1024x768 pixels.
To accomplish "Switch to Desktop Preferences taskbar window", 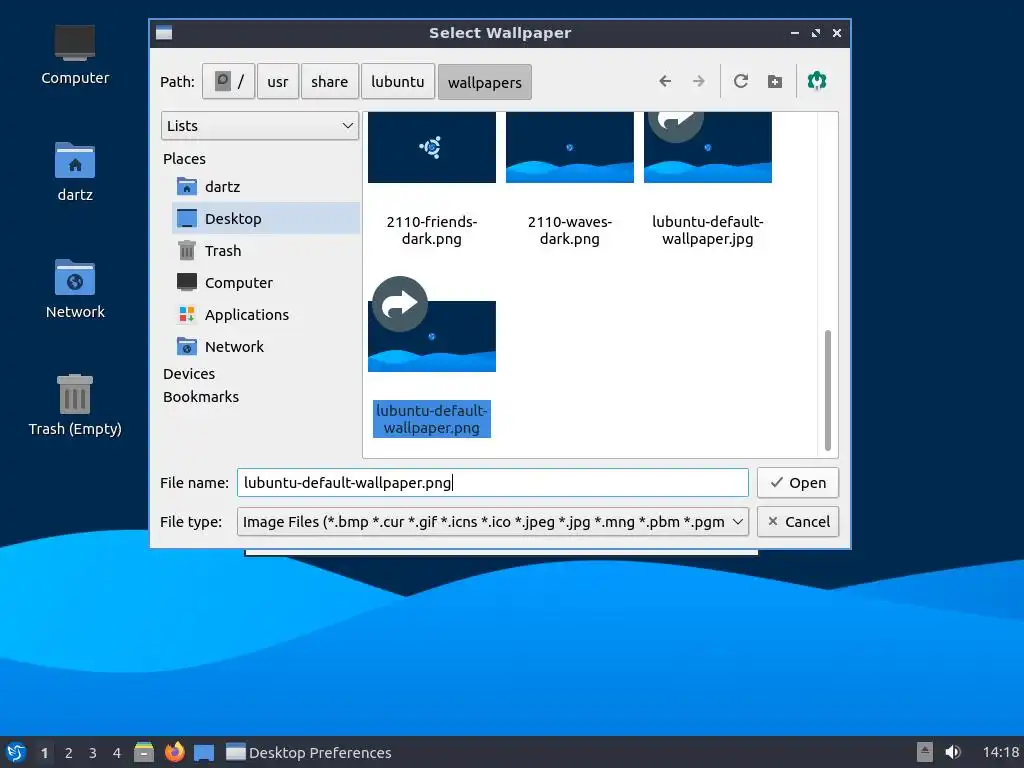I will click(x=308, y=752).
